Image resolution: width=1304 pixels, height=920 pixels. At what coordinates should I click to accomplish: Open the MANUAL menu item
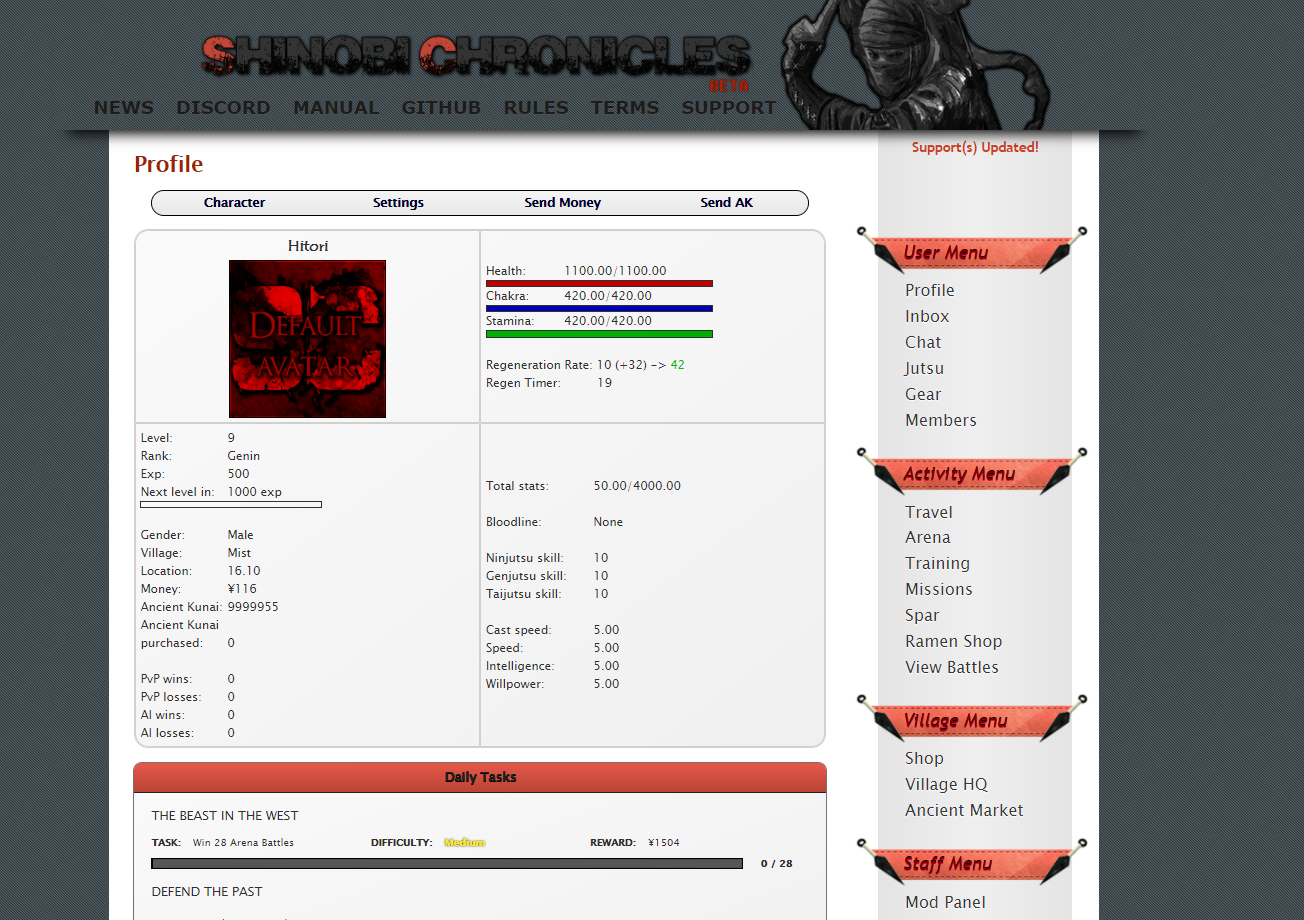pyautogui.click(x=336, y=107)
